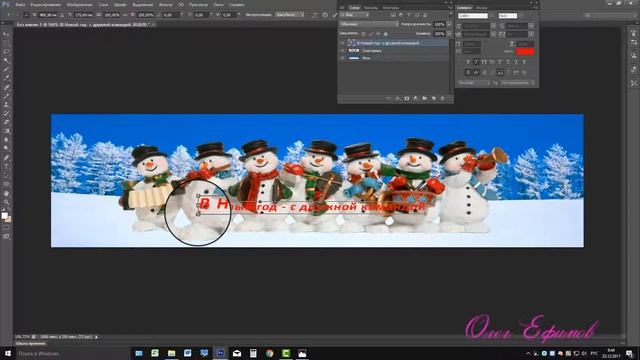Viewport: 640px width, 360px height.
Task: Open the Фильтр menu
Action: click(165, 5)
